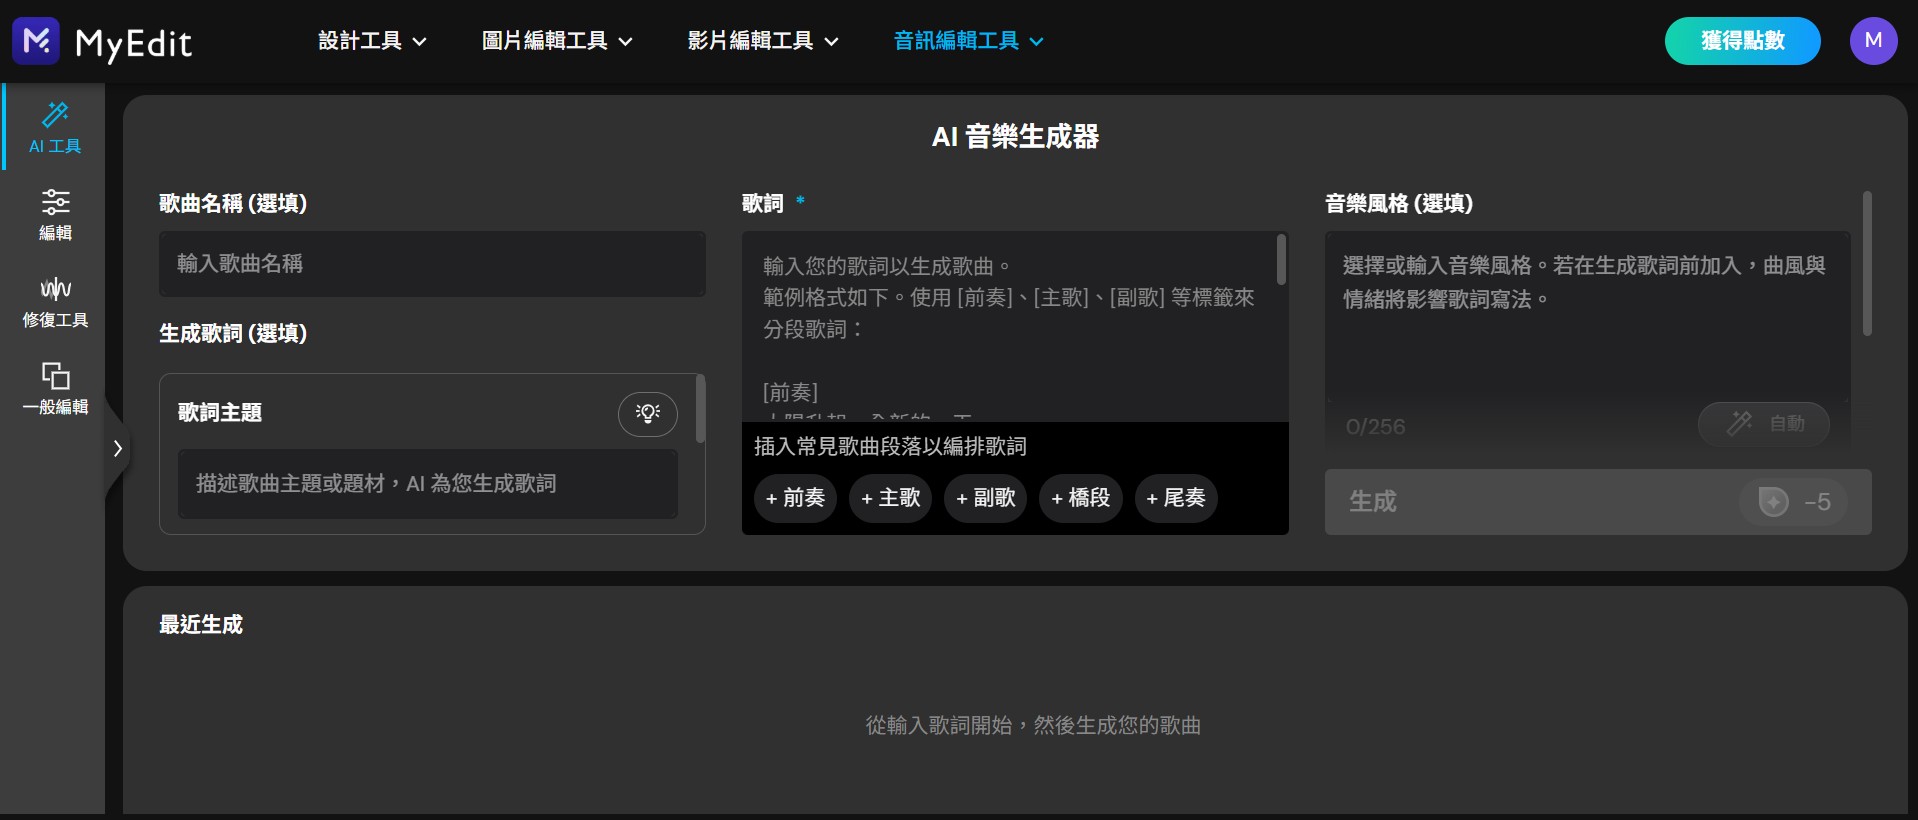This screenshot has width=1918, height=820.
Task: Click the lightbulb icon beside 歌詞主題
Action: 647,414
